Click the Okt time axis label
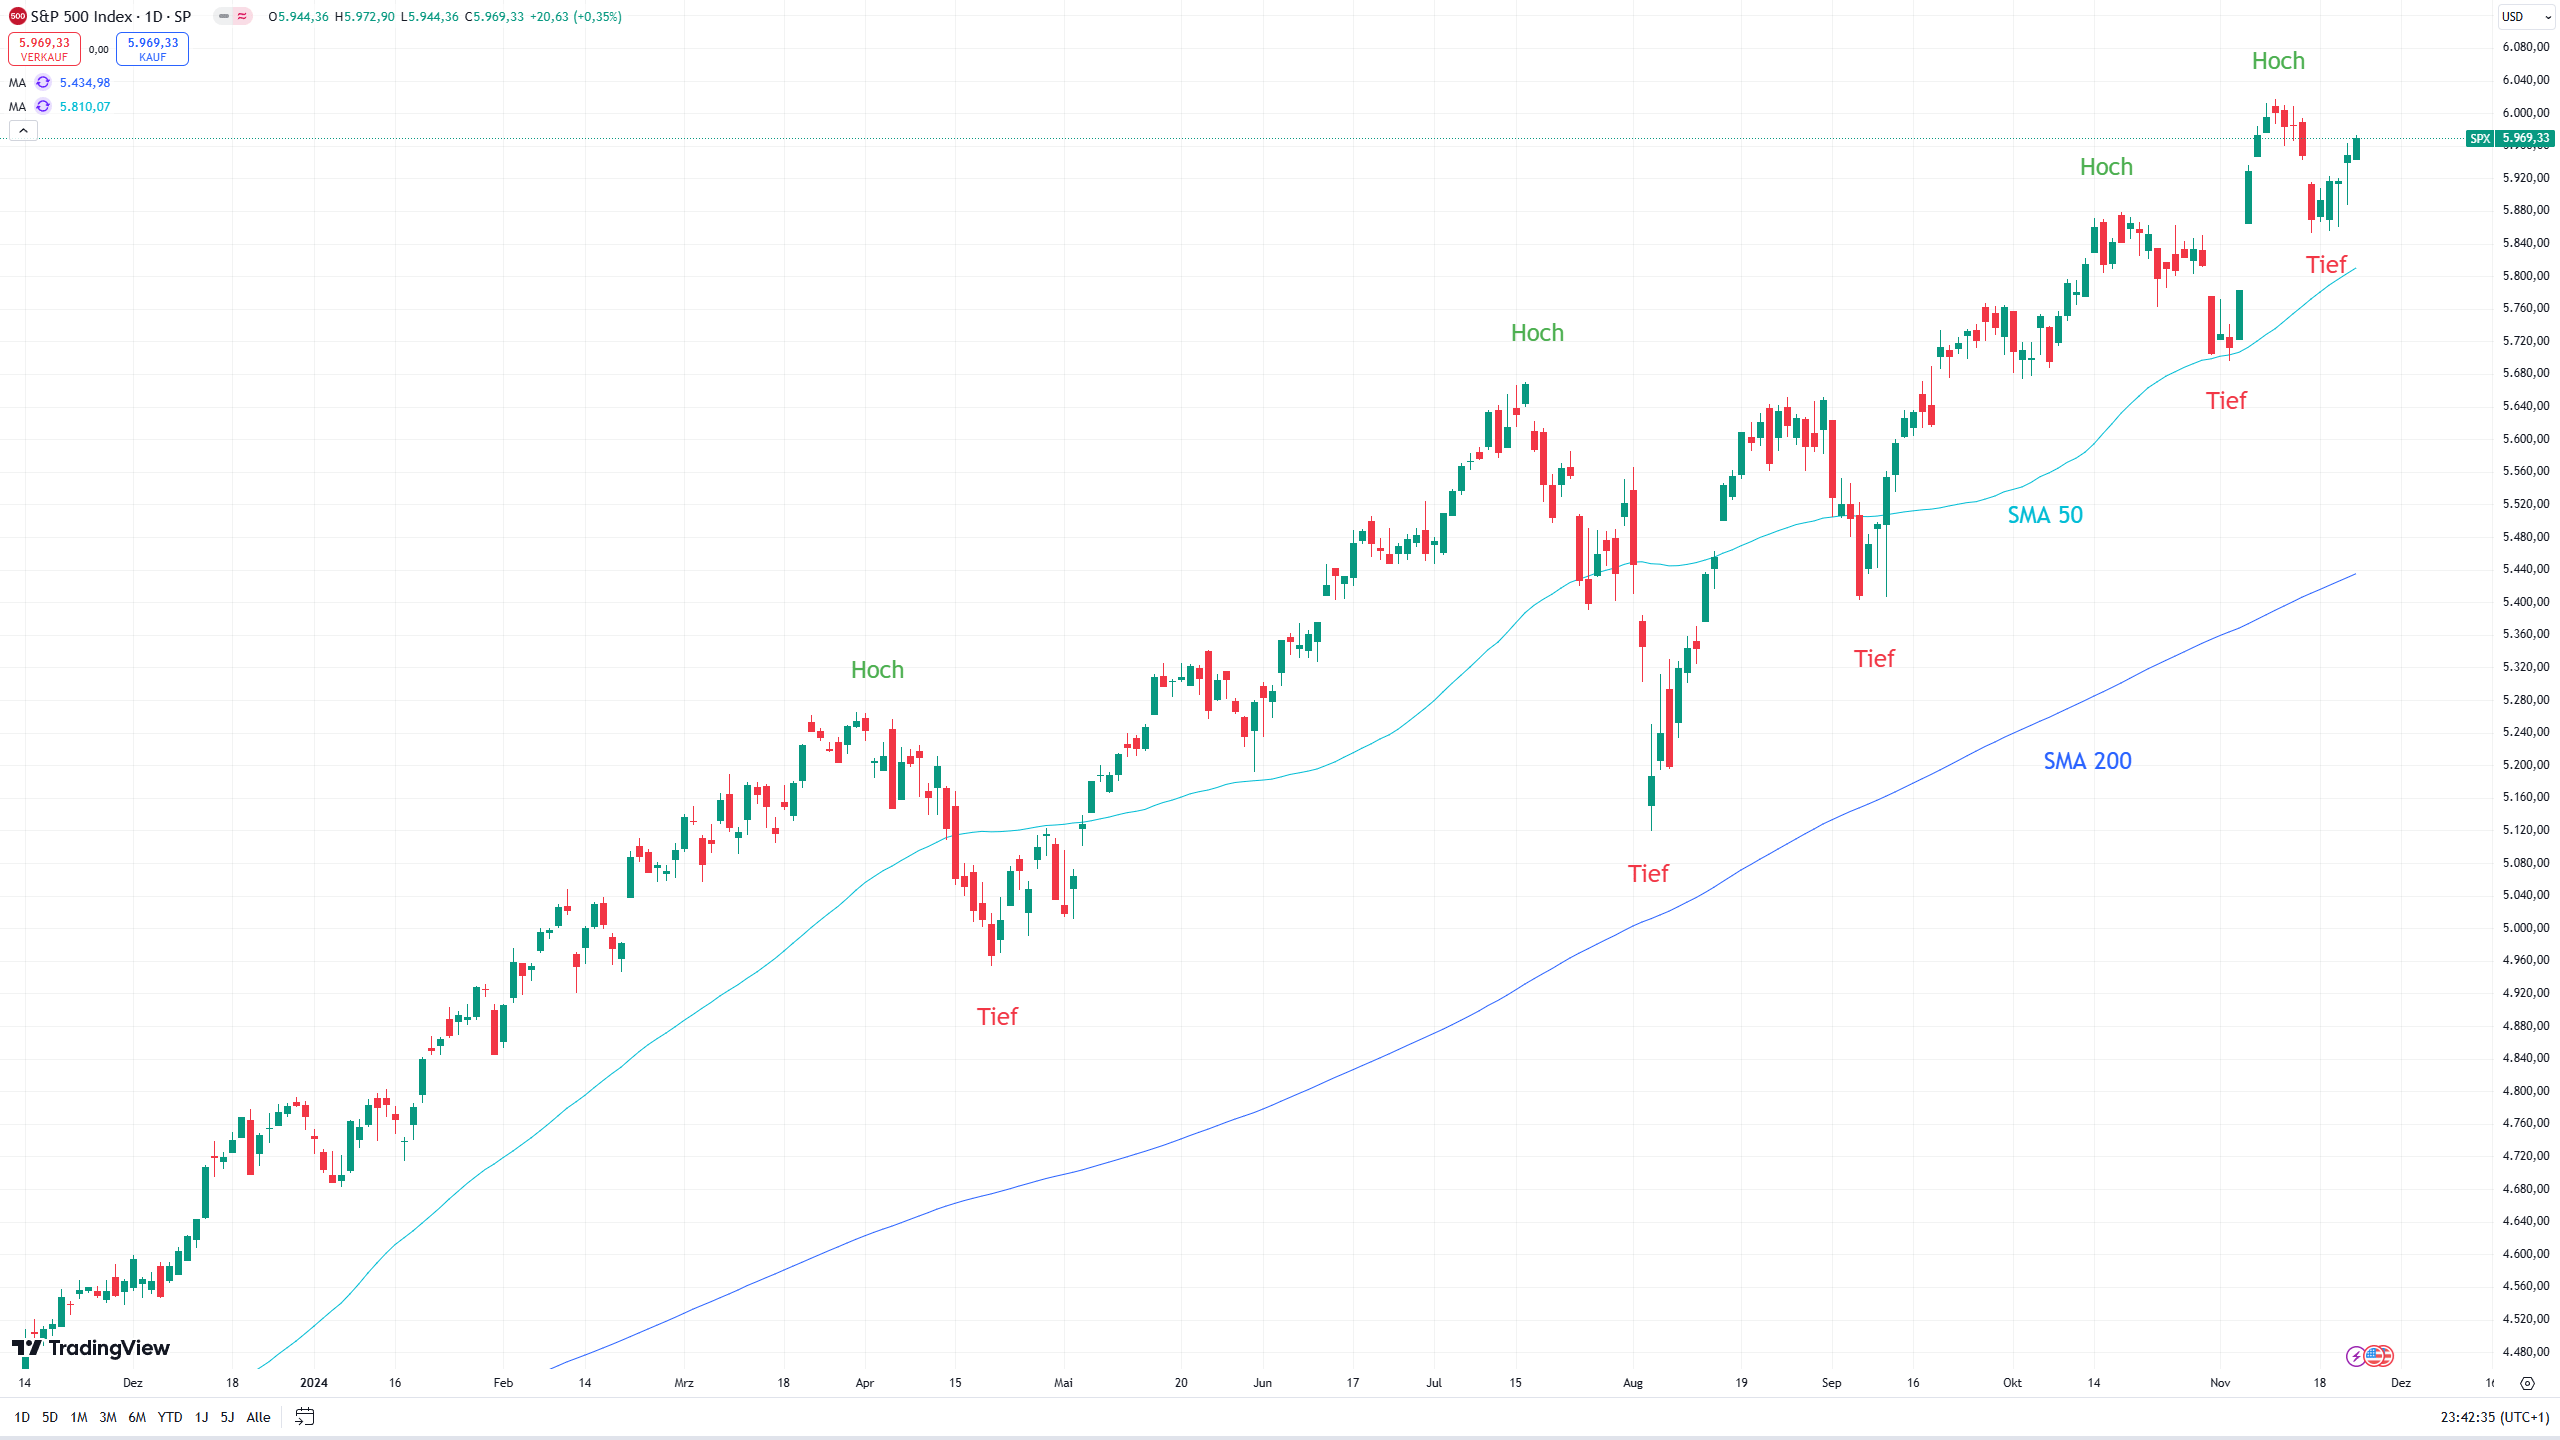The height and width of the screenshot is (1440, 2560). tap(2012, 1383)
